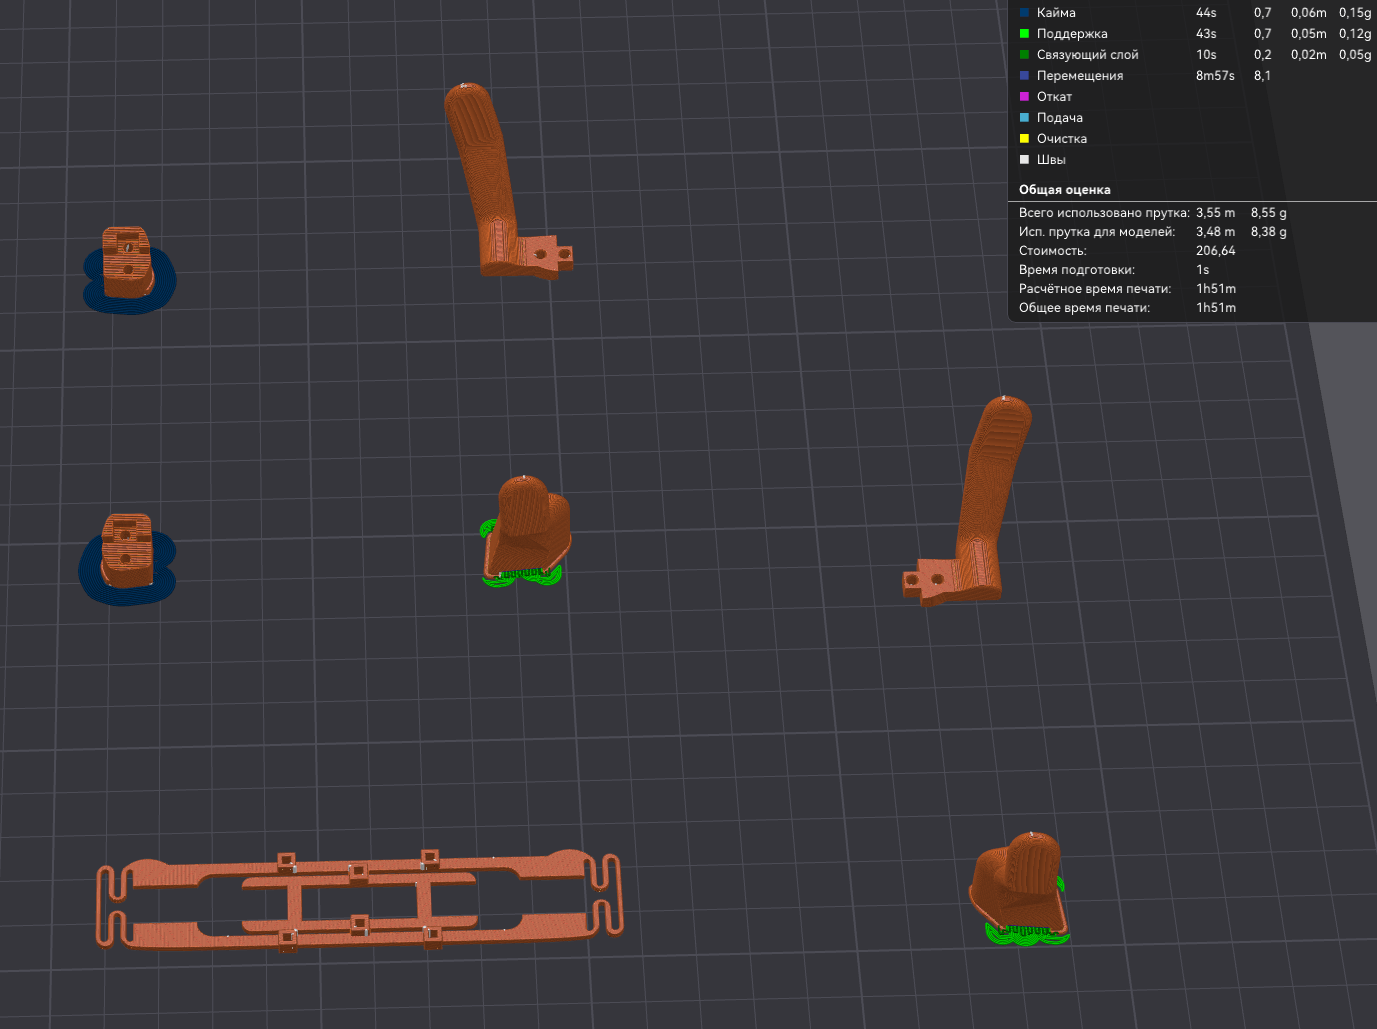Viewport: 1377px width, 1029px height.
Task: Select the center model with green supports
Action: point(528,525)
